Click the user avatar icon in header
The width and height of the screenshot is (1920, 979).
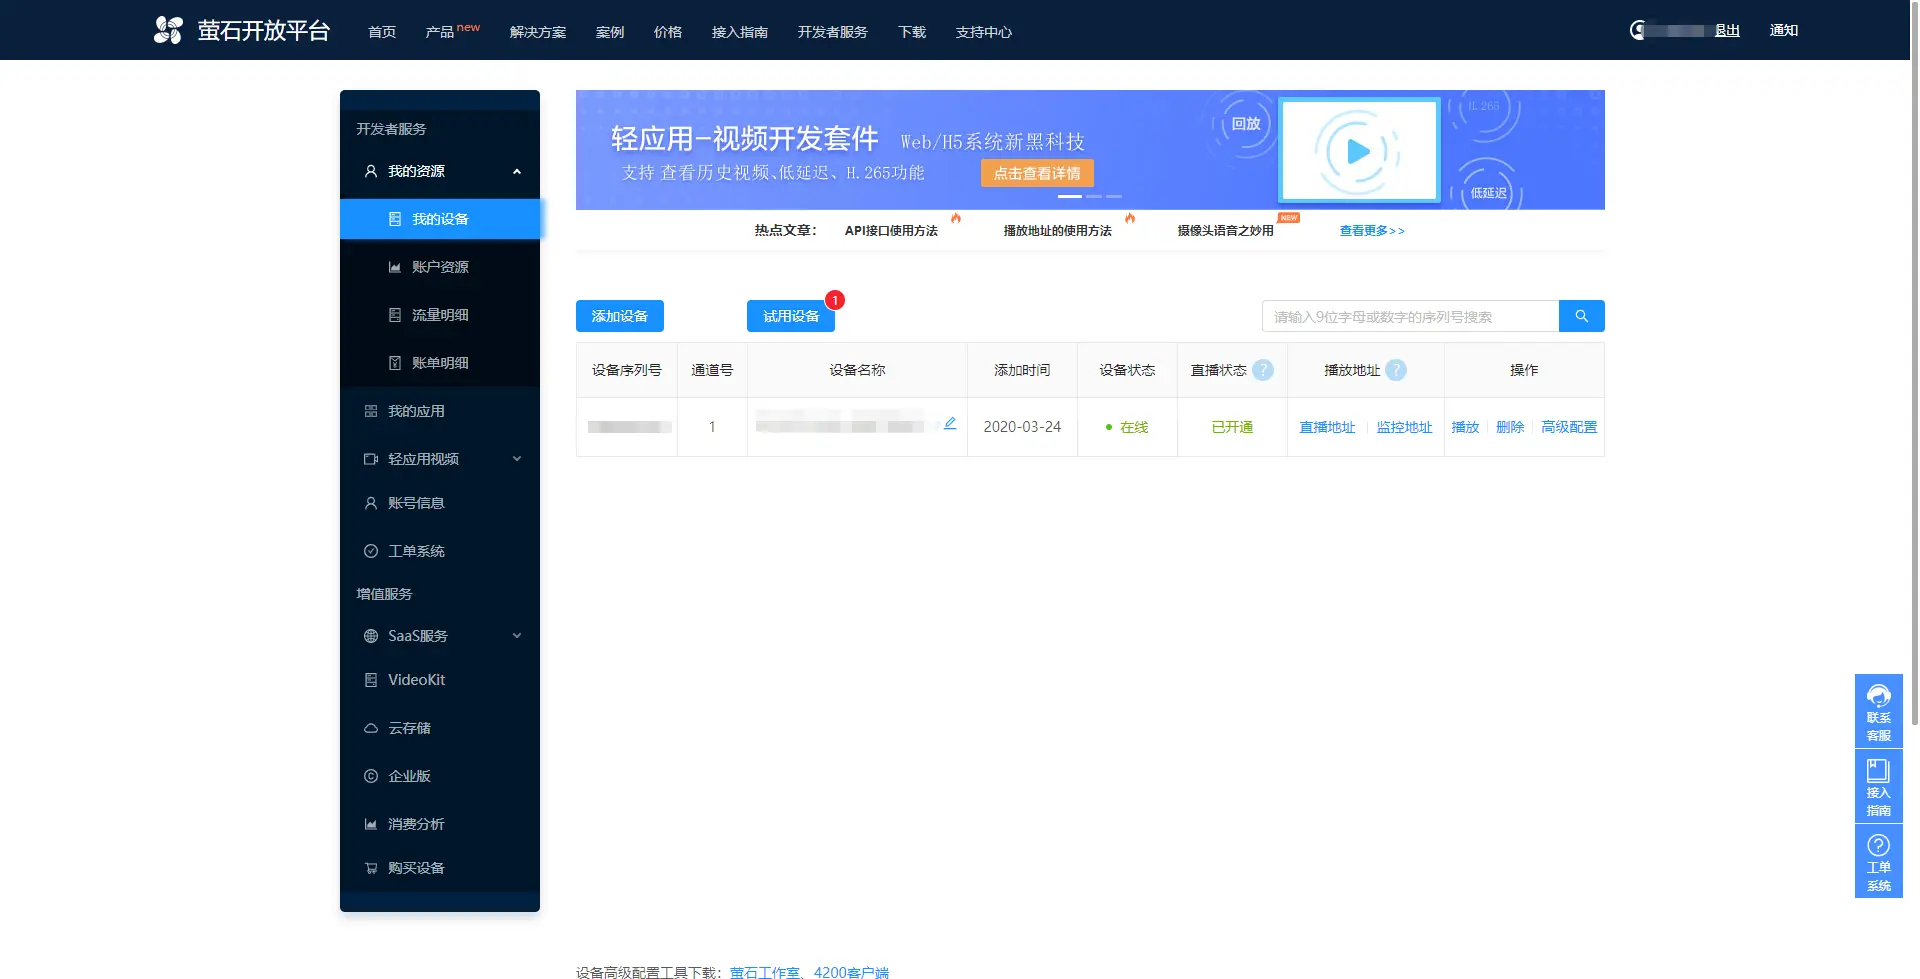pyautogui.click(x=1638, y=30)
